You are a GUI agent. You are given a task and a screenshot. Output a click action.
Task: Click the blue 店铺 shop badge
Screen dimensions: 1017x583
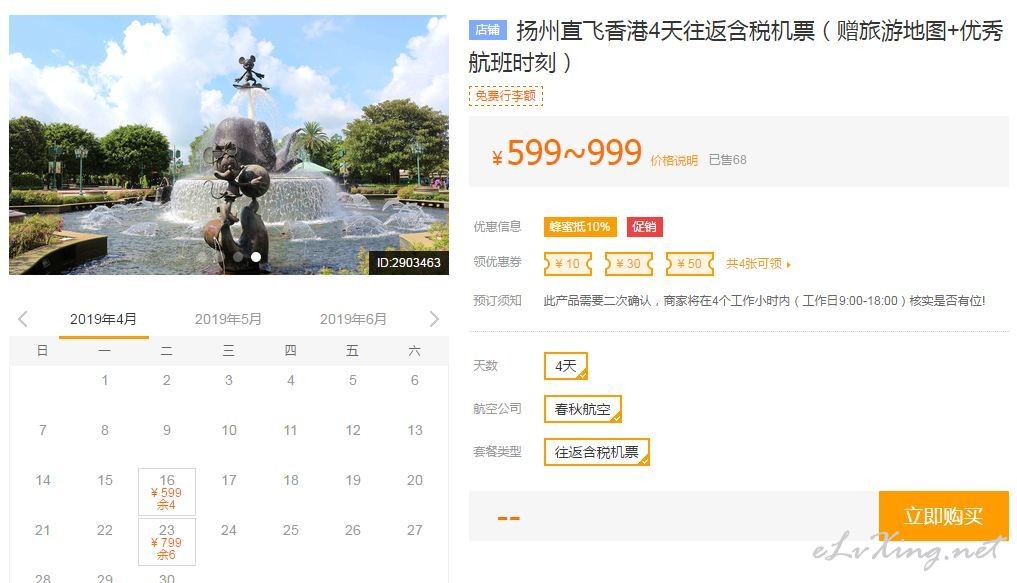(x=487, y=30)
